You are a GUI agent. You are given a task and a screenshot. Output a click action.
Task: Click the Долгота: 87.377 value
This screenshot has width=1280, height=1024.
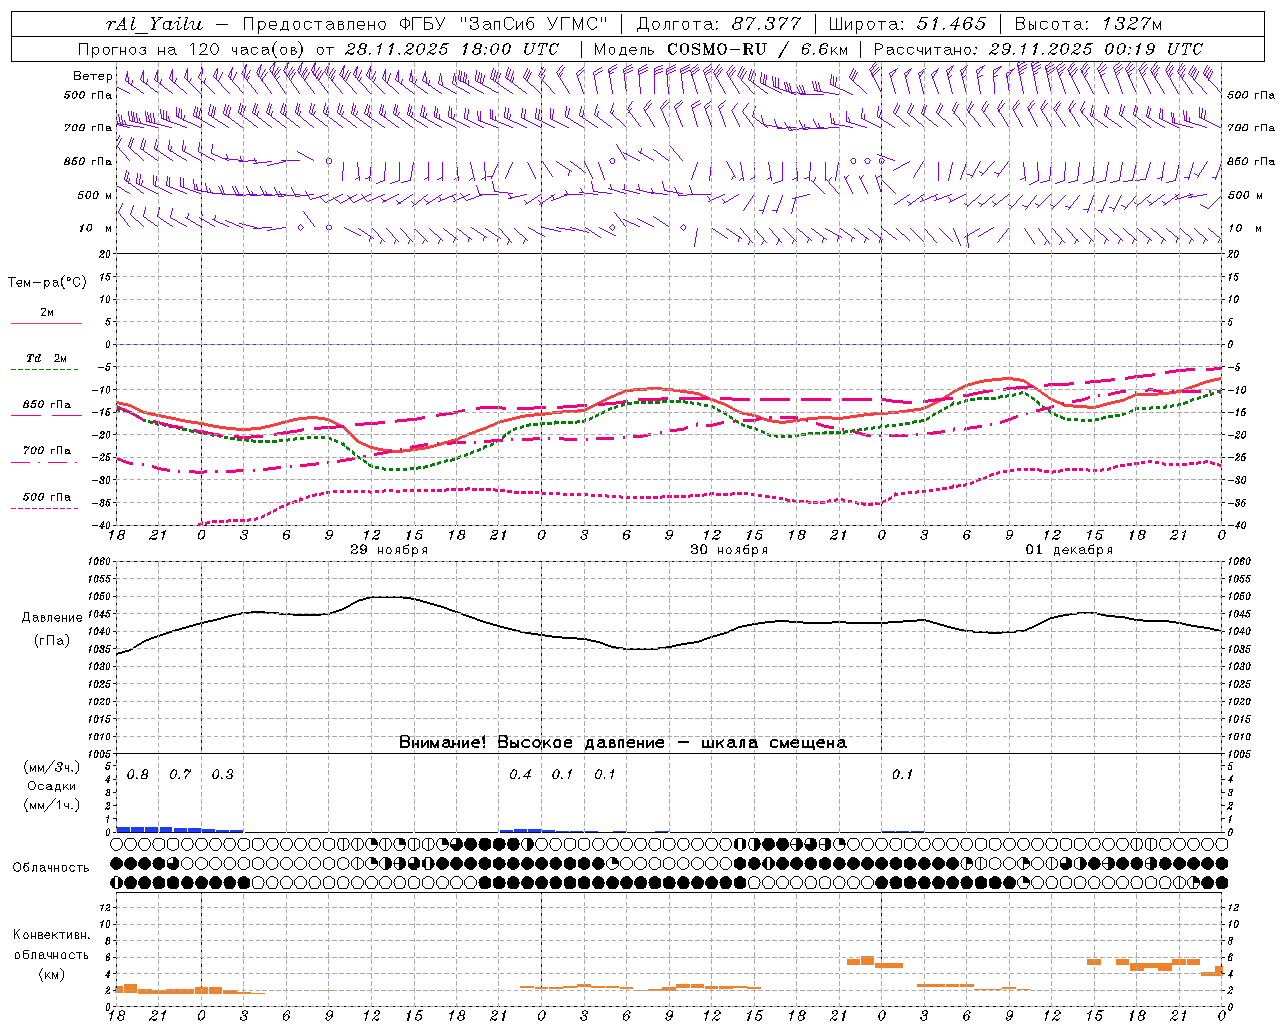point(718,24)
